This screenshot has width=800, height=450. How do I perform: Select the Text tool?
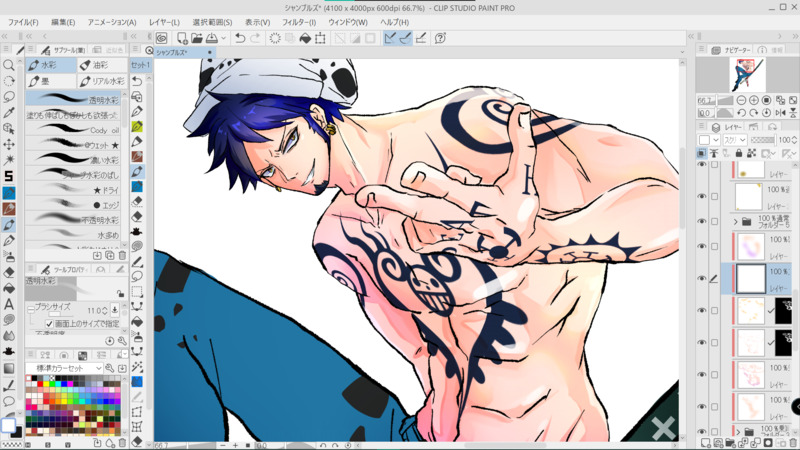pos(9,305)
